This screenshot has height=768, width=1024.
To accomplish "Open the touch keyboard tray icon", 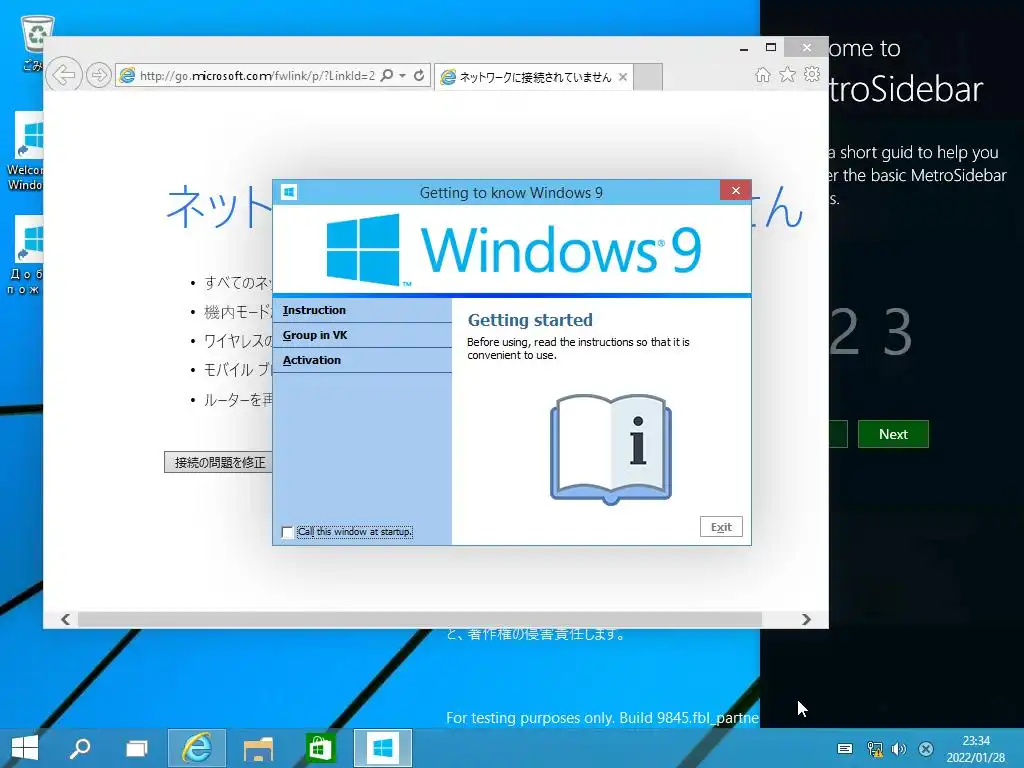I will 844,749.
